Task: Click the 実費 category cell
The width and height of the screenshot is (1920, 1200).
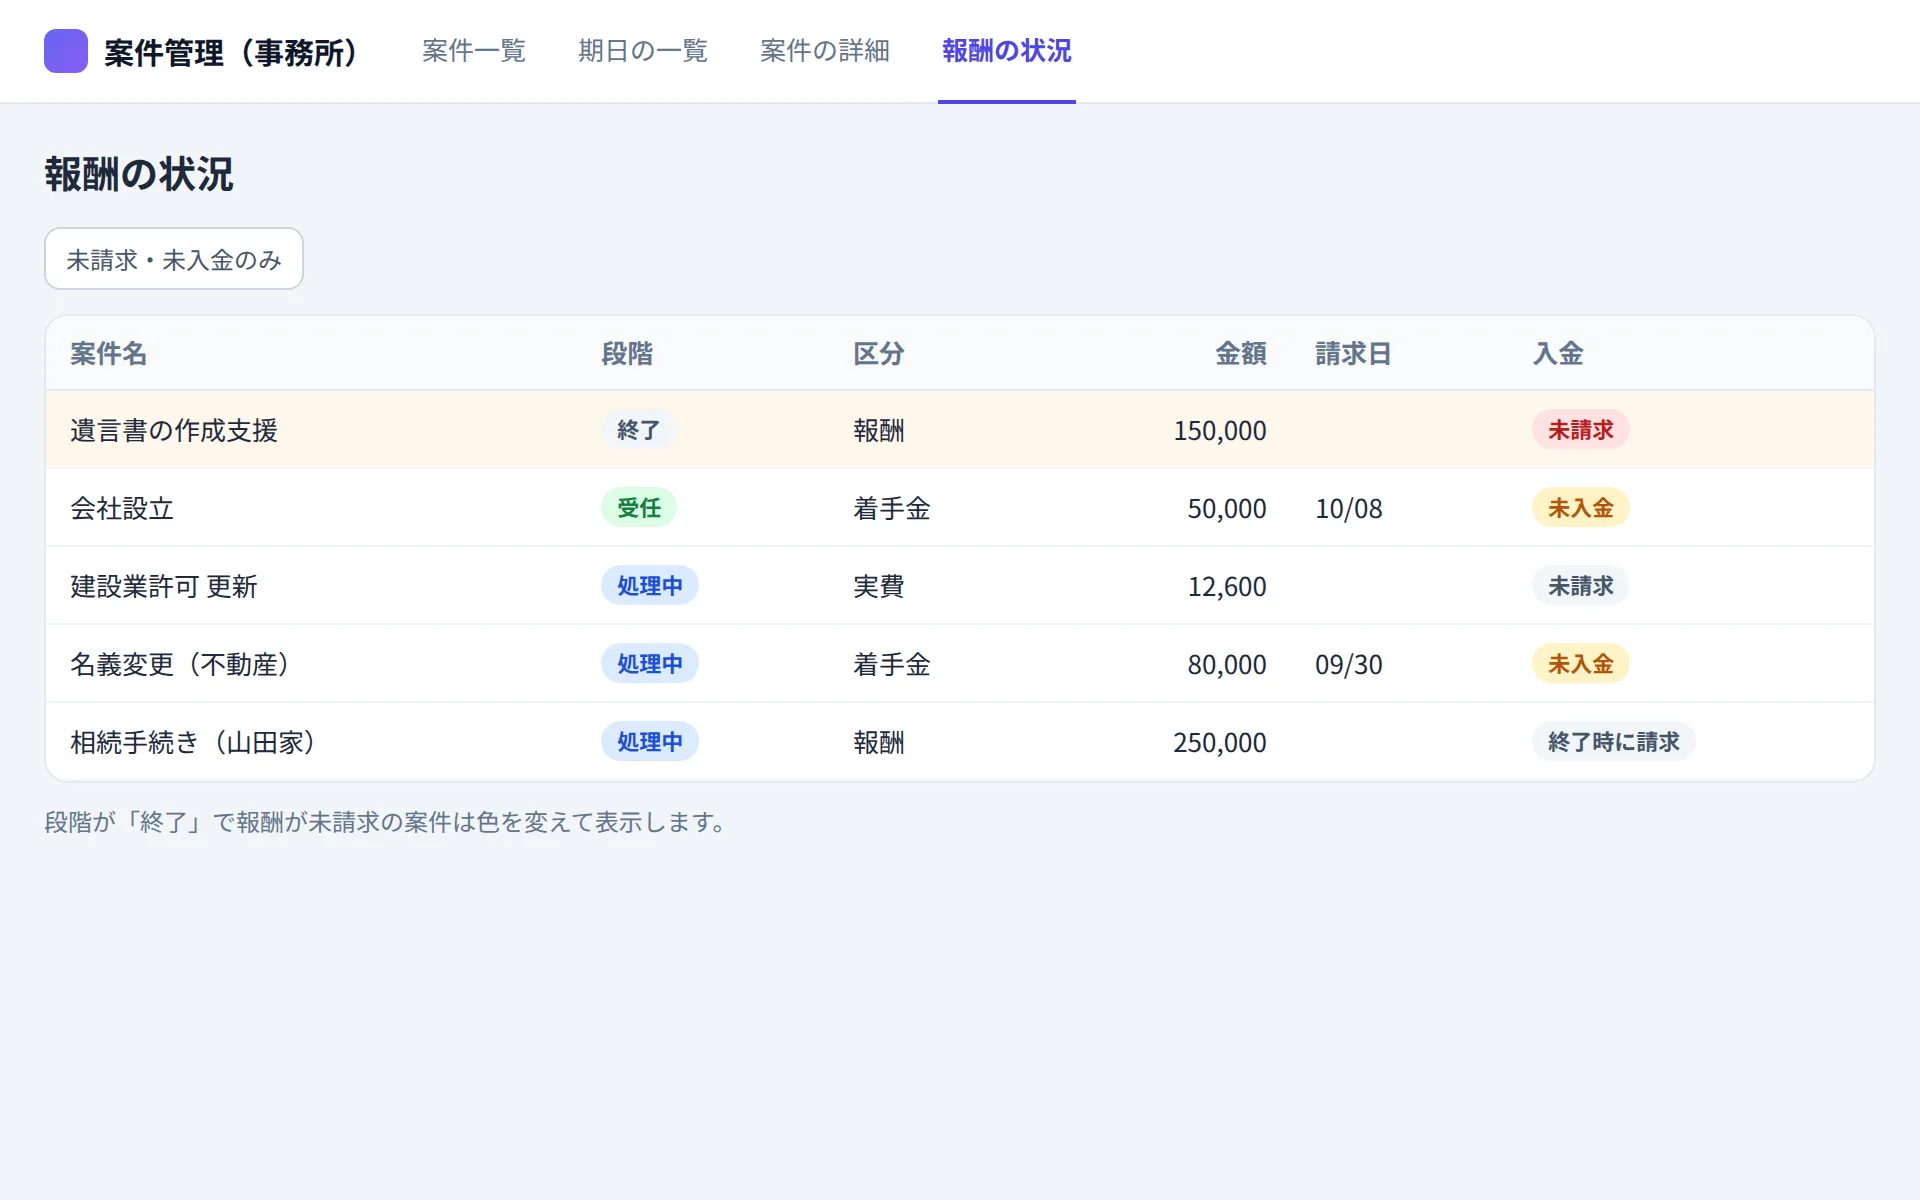Action: click(x=879, y=586)
